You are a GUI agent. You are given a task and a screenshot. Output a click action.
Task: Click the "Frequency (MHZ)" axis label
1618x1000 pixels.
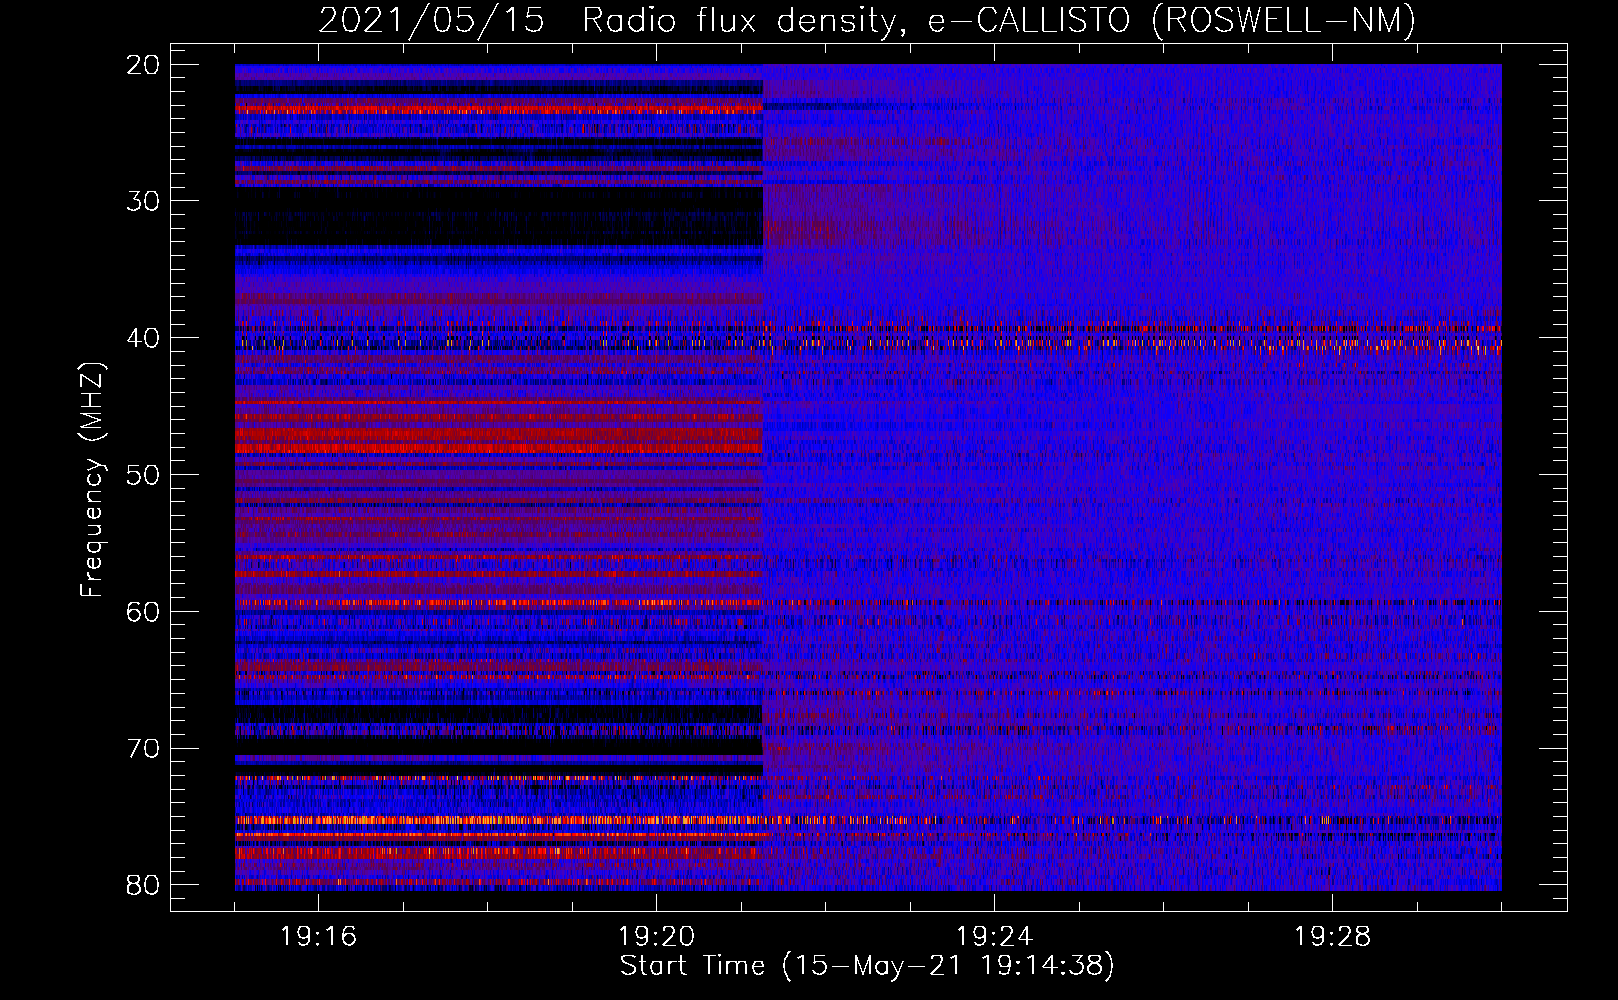point(92,479)
